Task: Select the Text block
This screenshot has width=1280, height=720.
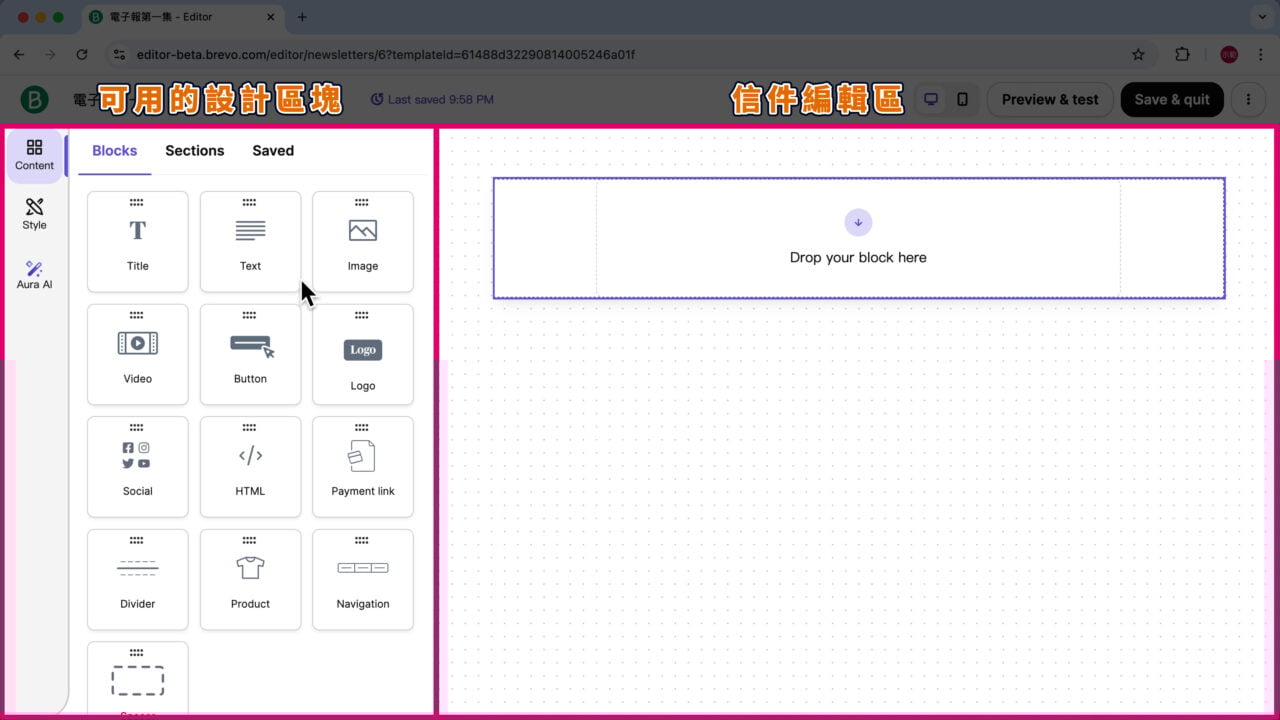Action: (250, 242)
